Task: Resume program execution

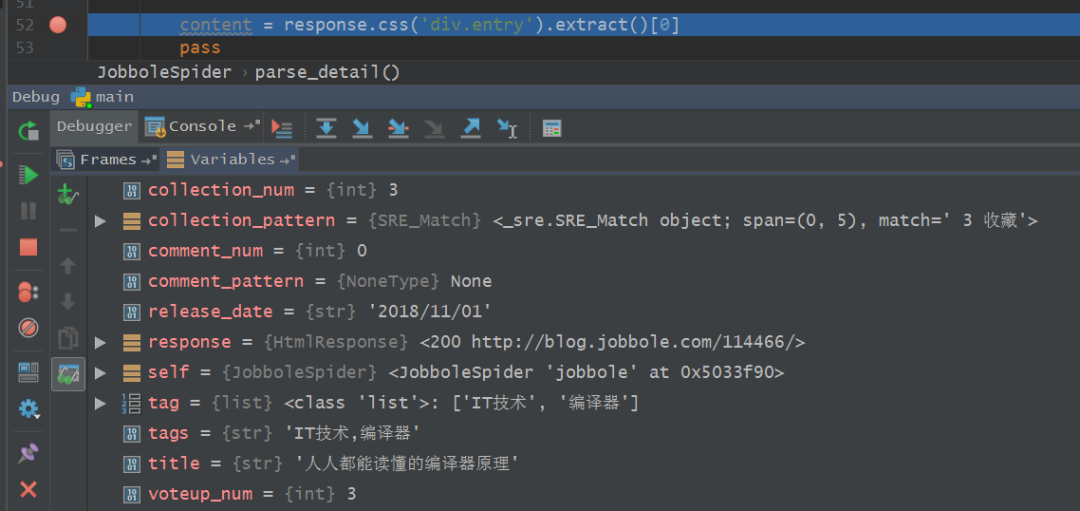Action: click(28, 175)
